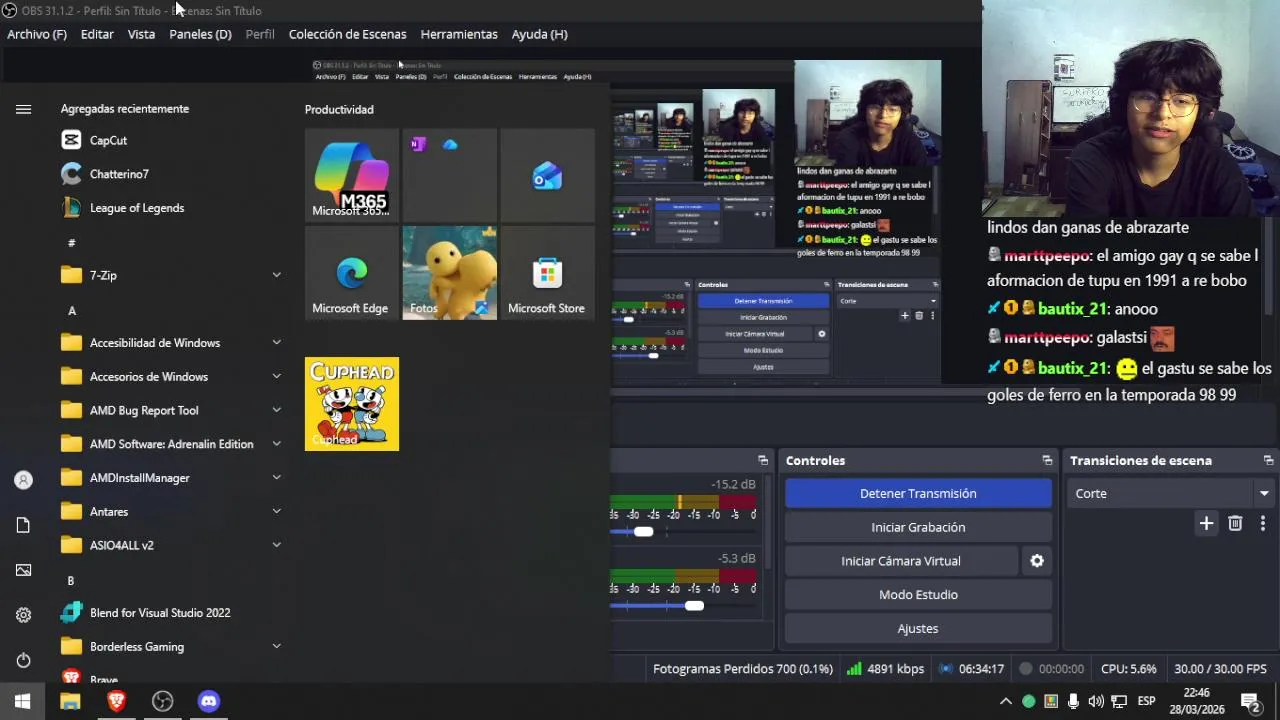This screenshot has width=1280, height=720.
Task: Click the Windows Start button
Action: [23, 701]
